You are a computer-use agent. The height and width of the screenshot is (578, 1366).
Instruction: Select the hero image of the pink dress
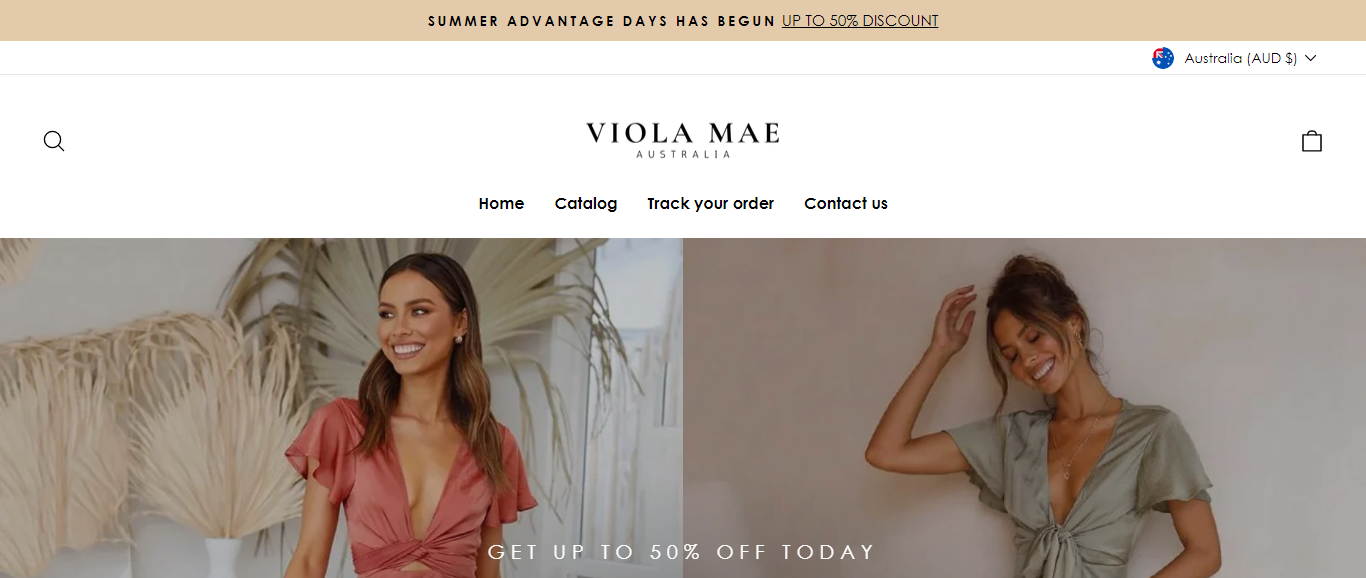pos(341,408)
